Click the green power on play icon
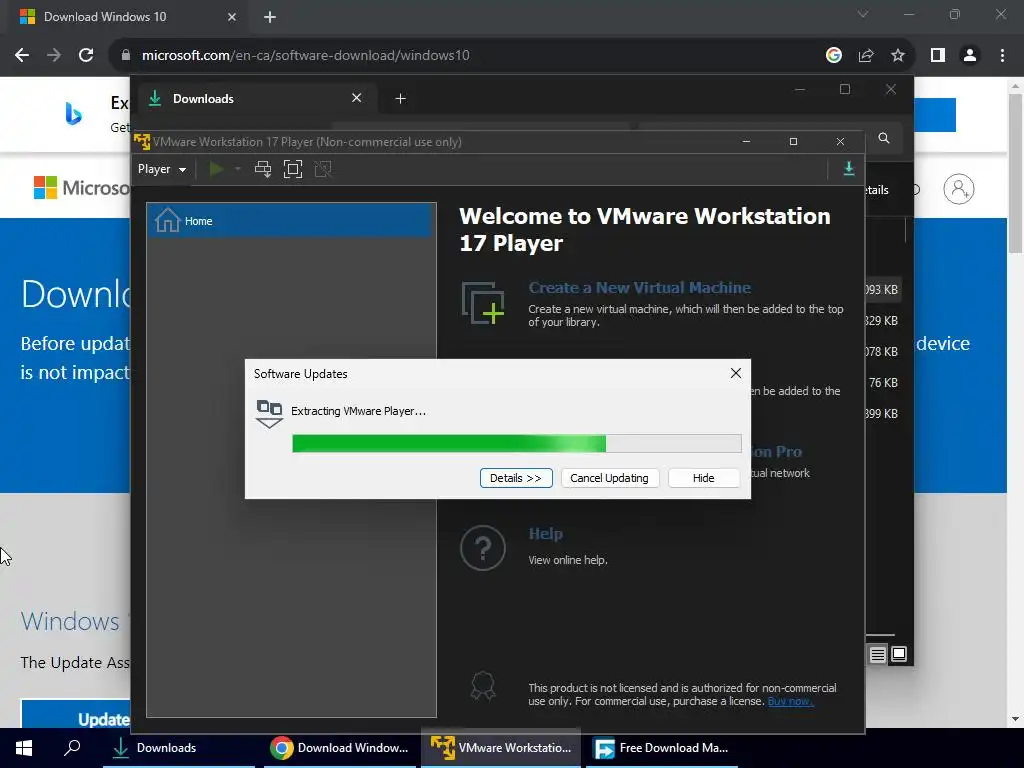Image resolution: width=1024 pixels, height=768 pixels. tap(216, 169)
